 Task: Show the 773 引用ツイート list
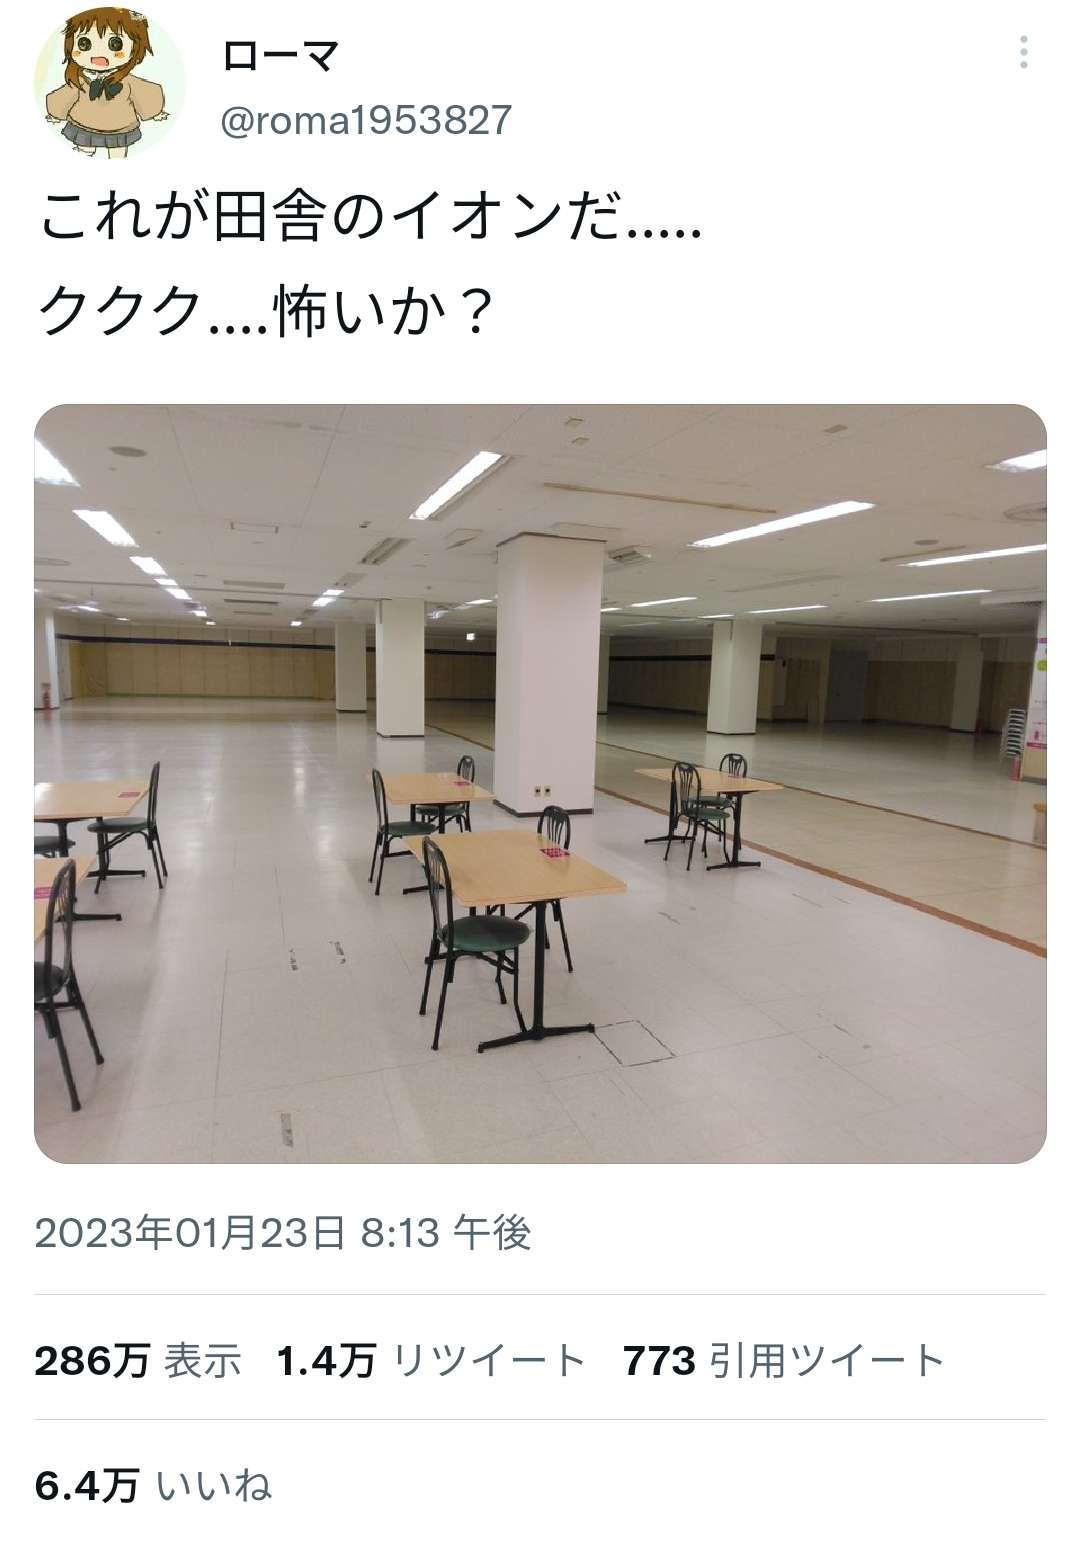pos(784,1360)
